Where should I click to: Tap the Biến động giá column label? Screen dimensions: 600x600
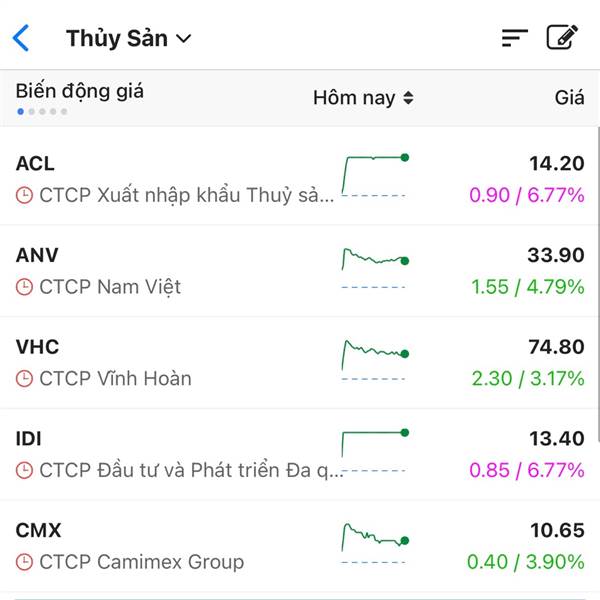(x=80, y=91)
